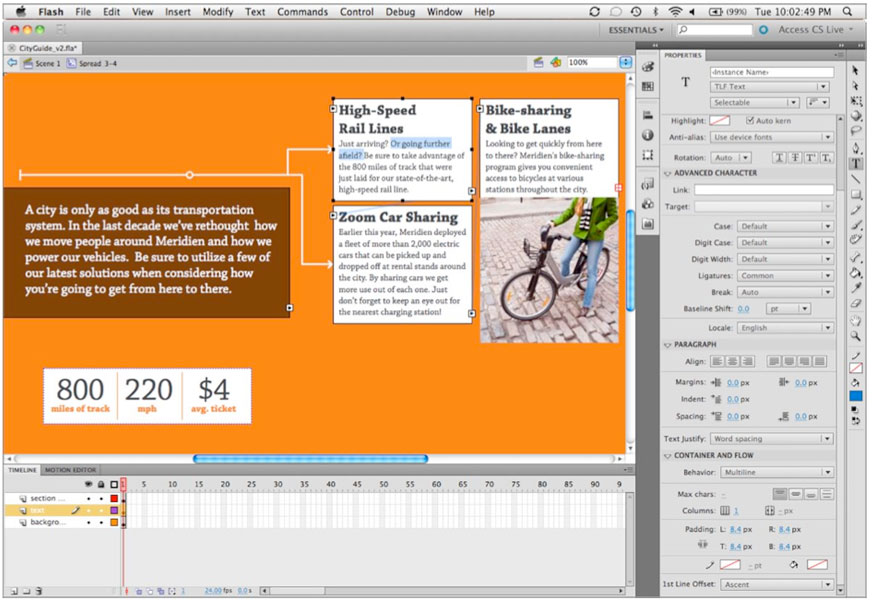This screenshot has width=872, height=601.
Task: Click the blue fill color swatch in toolbar
Action: tap(855, 396)
